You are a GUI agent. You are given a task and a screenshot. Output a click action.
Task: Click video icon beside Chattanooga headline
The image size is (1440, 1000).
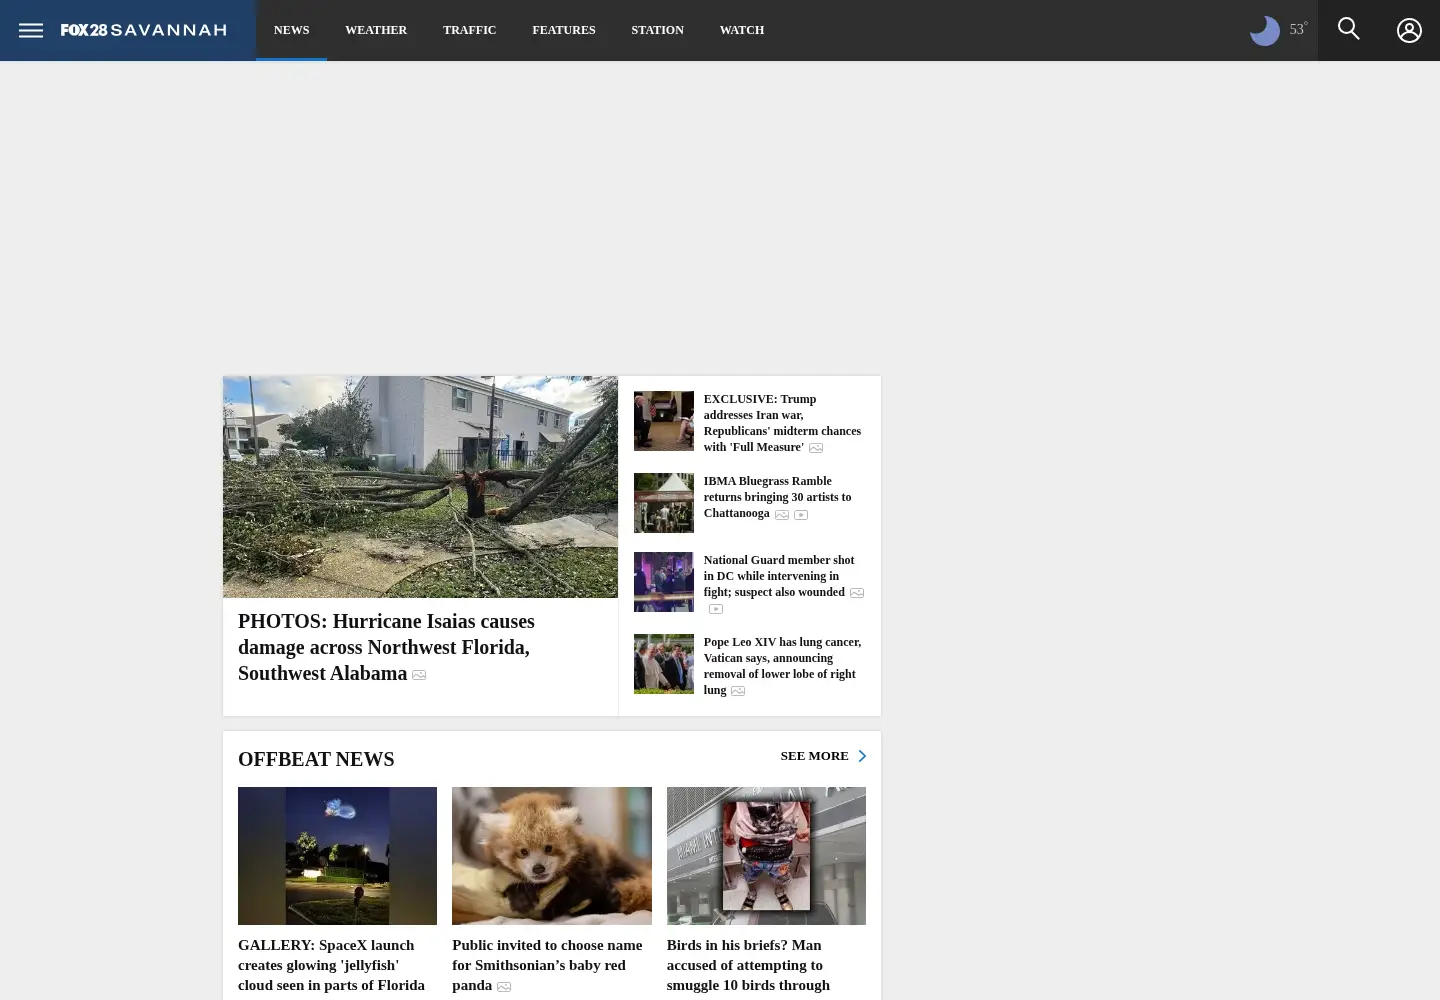(x=801, y=515)
